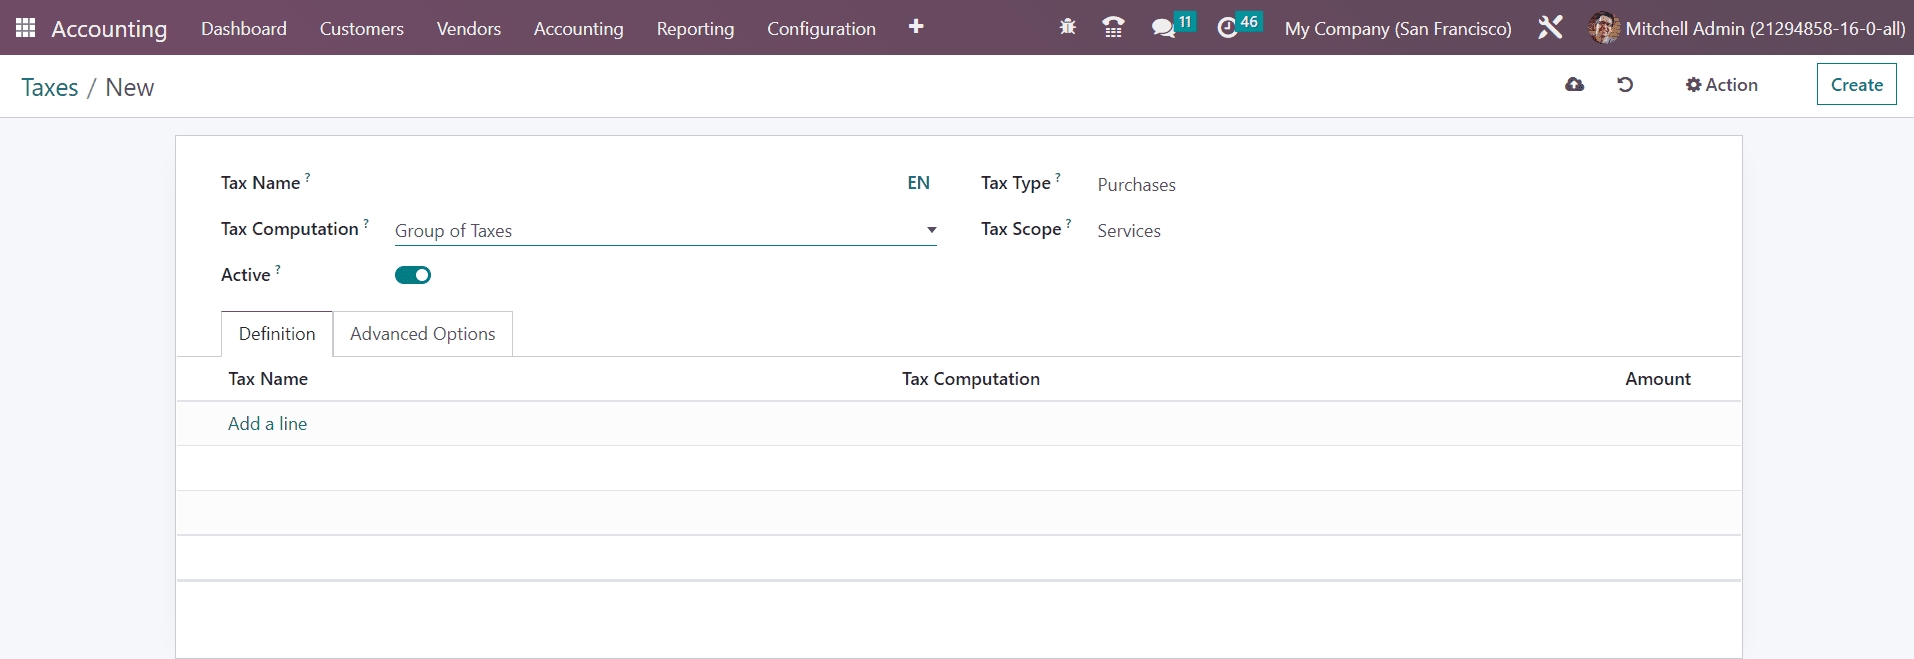Image resolution: width=1914 pixels, height=659 pixels.
Task: Switch to the Advanced Options tab
Action: 422,334
